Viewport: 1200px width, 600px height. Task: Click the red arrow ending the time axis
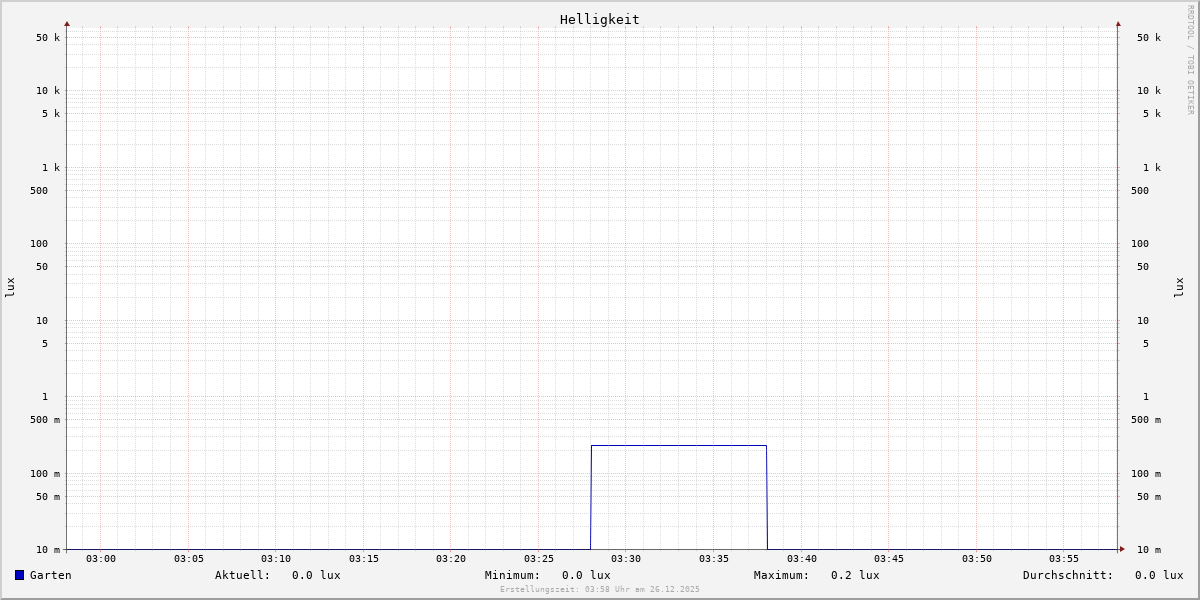1122,548
